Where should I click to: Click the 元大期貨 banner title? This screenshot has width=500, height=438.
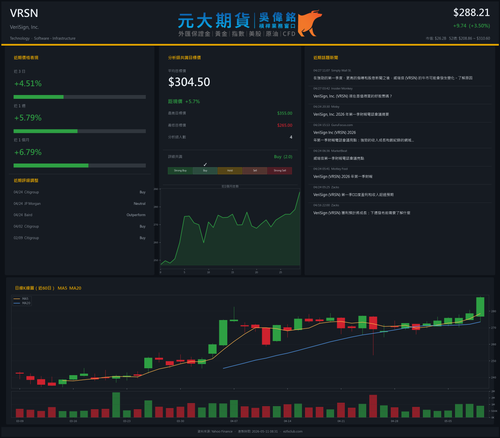point(214,21)
